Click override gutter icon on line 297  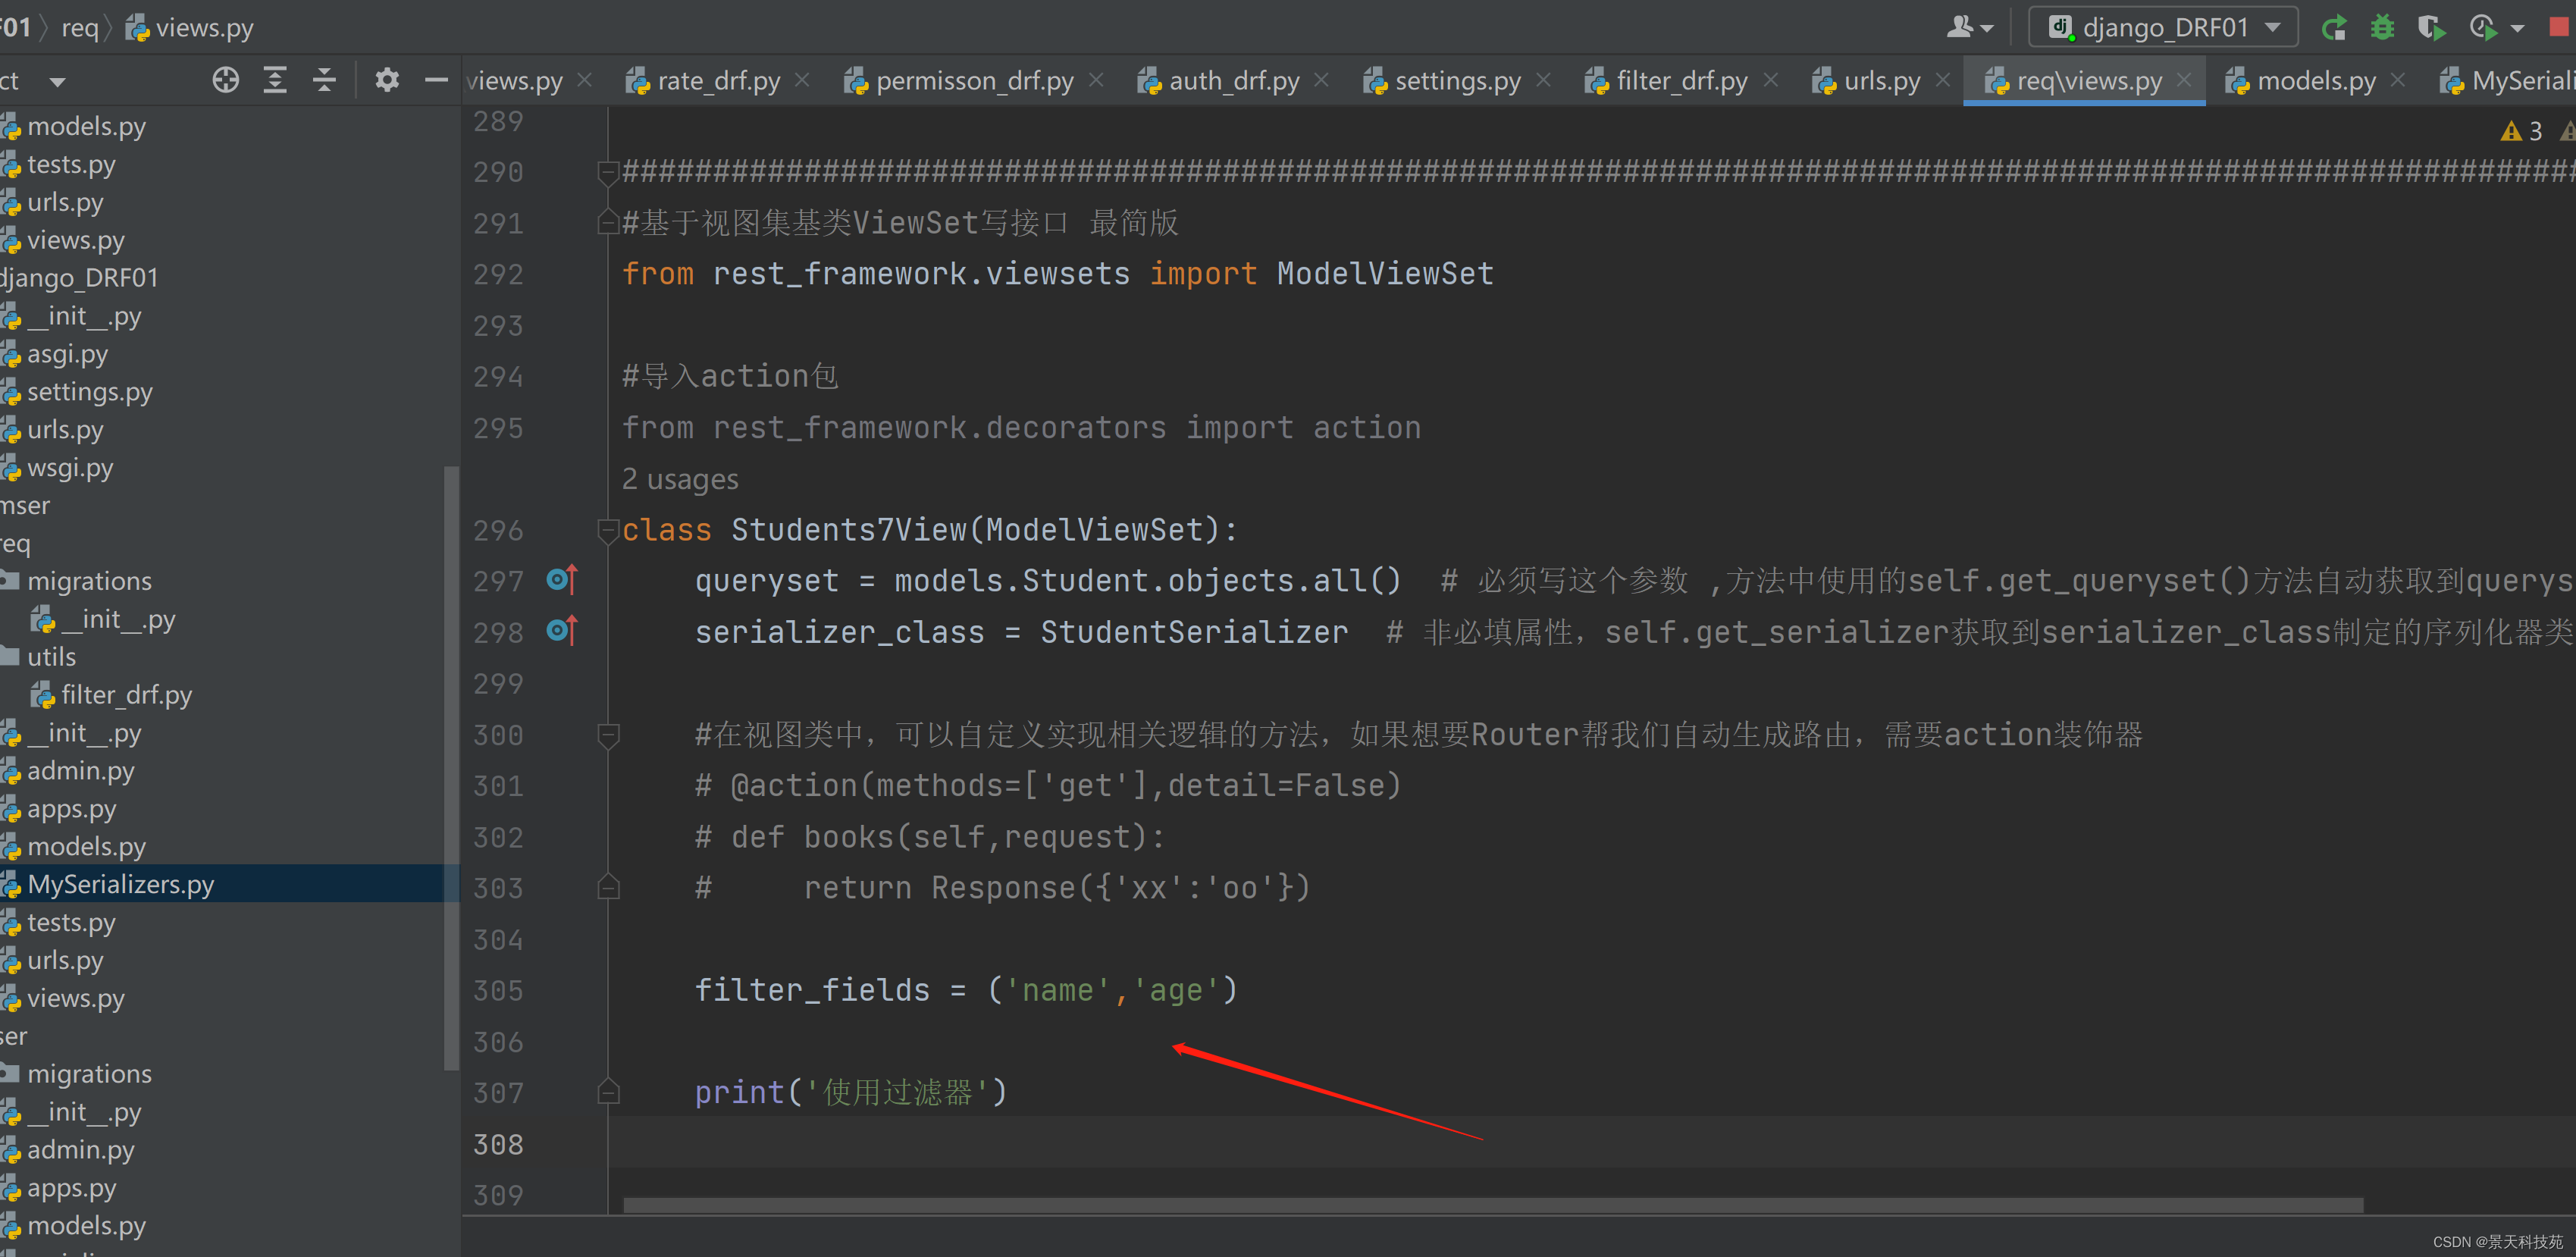pyautogui.click(x=562, y=579)
